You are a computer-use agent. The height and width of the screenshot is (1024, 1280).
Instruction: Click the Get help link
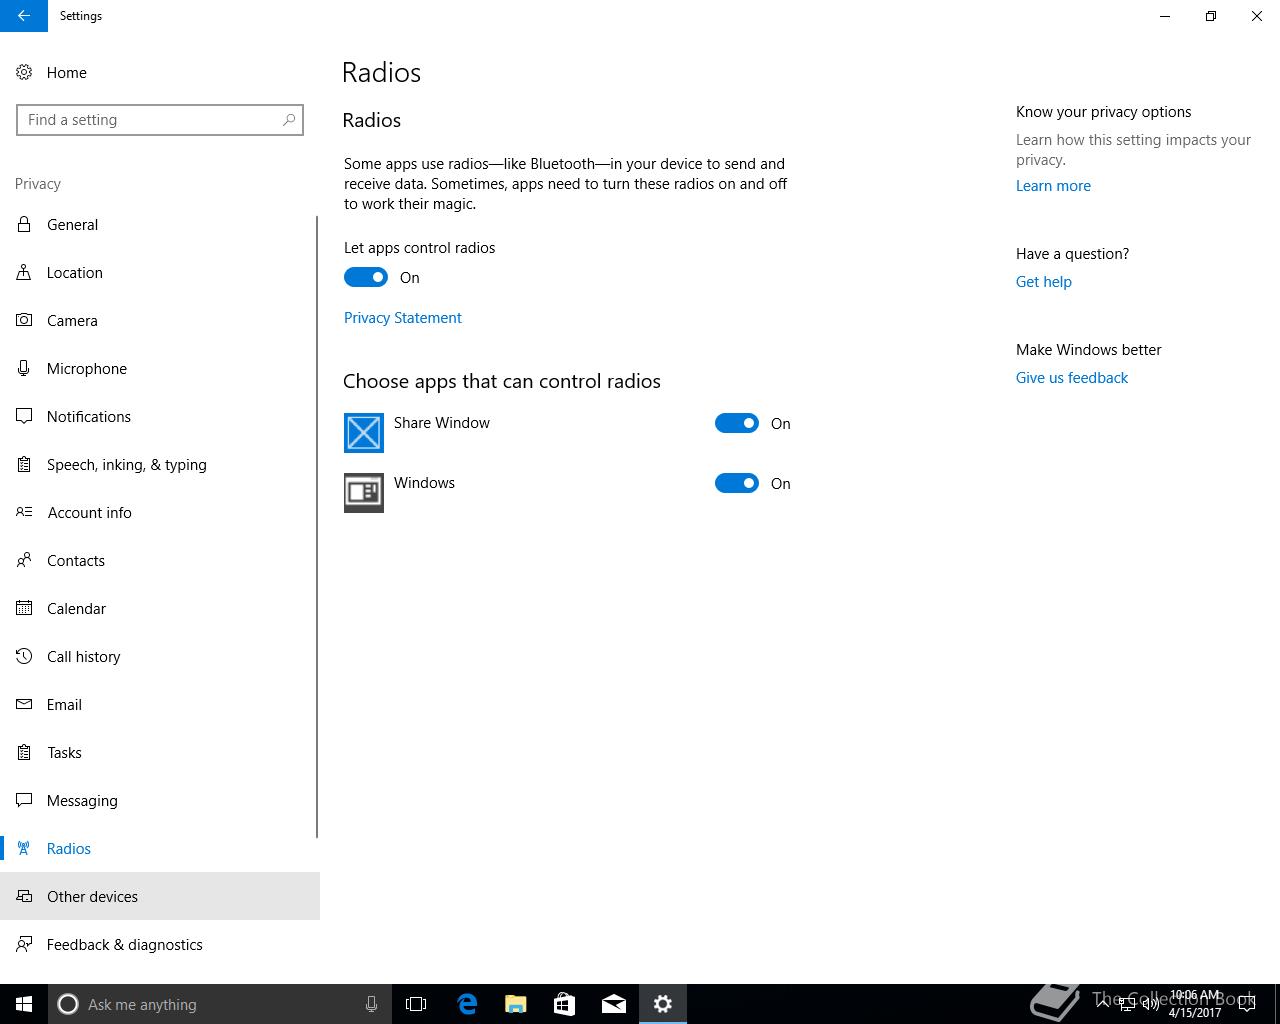(x=1044, y=282)
